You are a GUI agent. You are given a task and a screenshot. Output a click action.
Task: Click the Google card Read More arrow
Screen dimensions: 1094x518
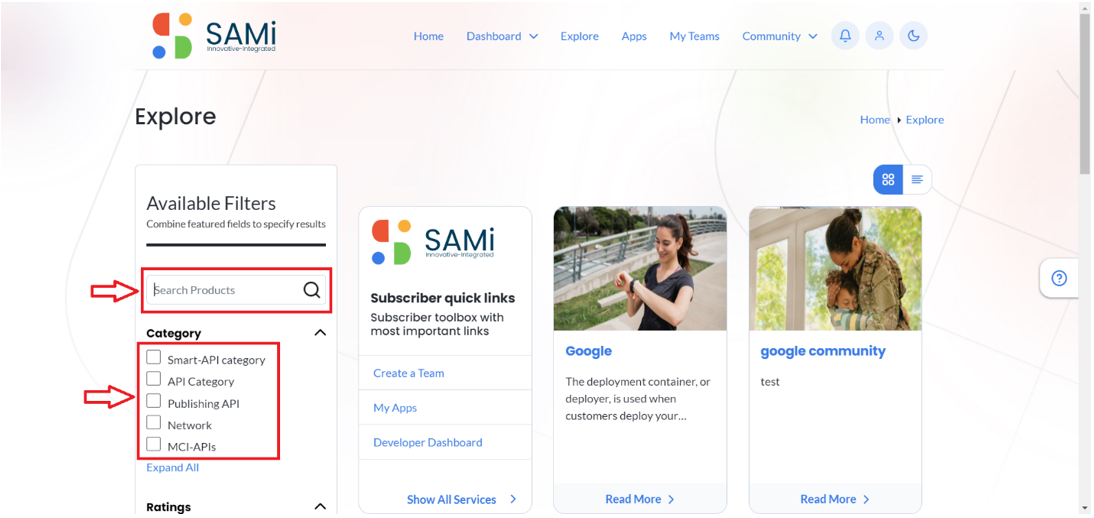(671, 499)
